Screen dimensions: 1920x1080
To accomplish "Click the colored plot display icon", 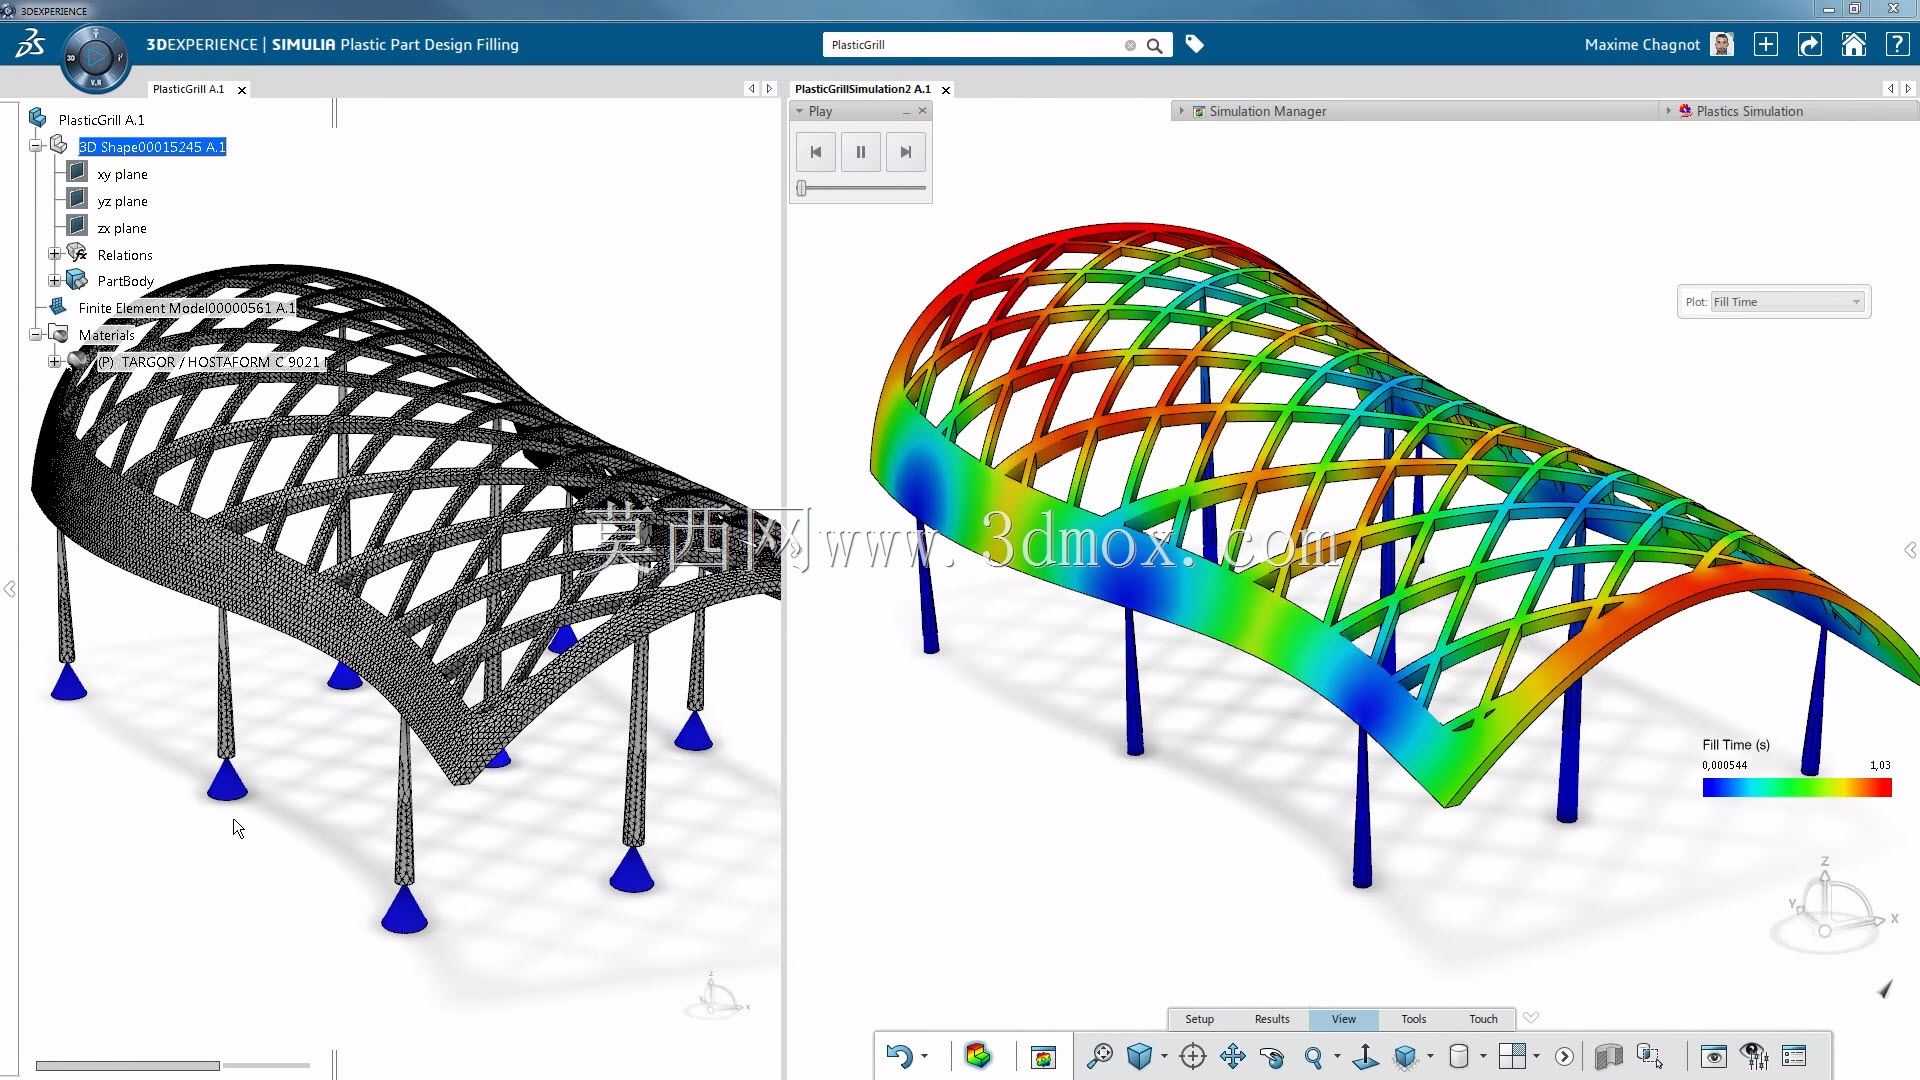I will [978, 1056].
